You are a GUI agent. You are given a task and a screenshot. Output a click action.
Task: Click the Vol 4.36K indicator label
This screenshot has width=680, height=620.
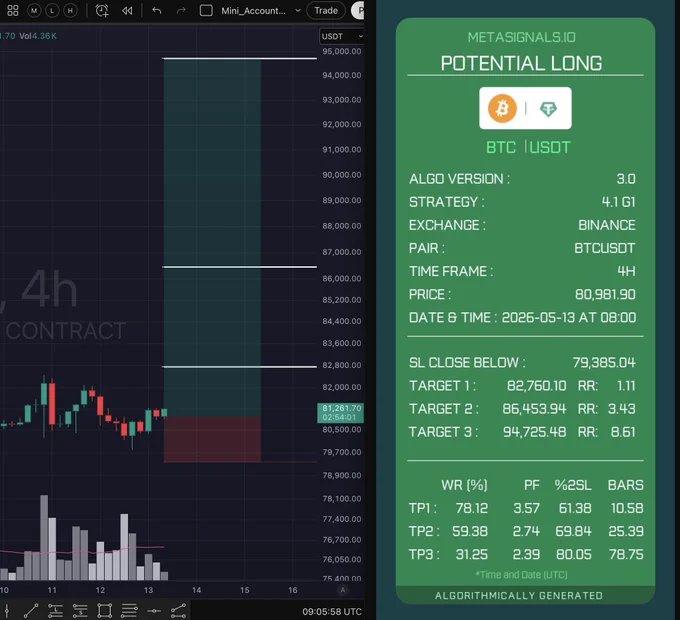click(x=38, y=36)
